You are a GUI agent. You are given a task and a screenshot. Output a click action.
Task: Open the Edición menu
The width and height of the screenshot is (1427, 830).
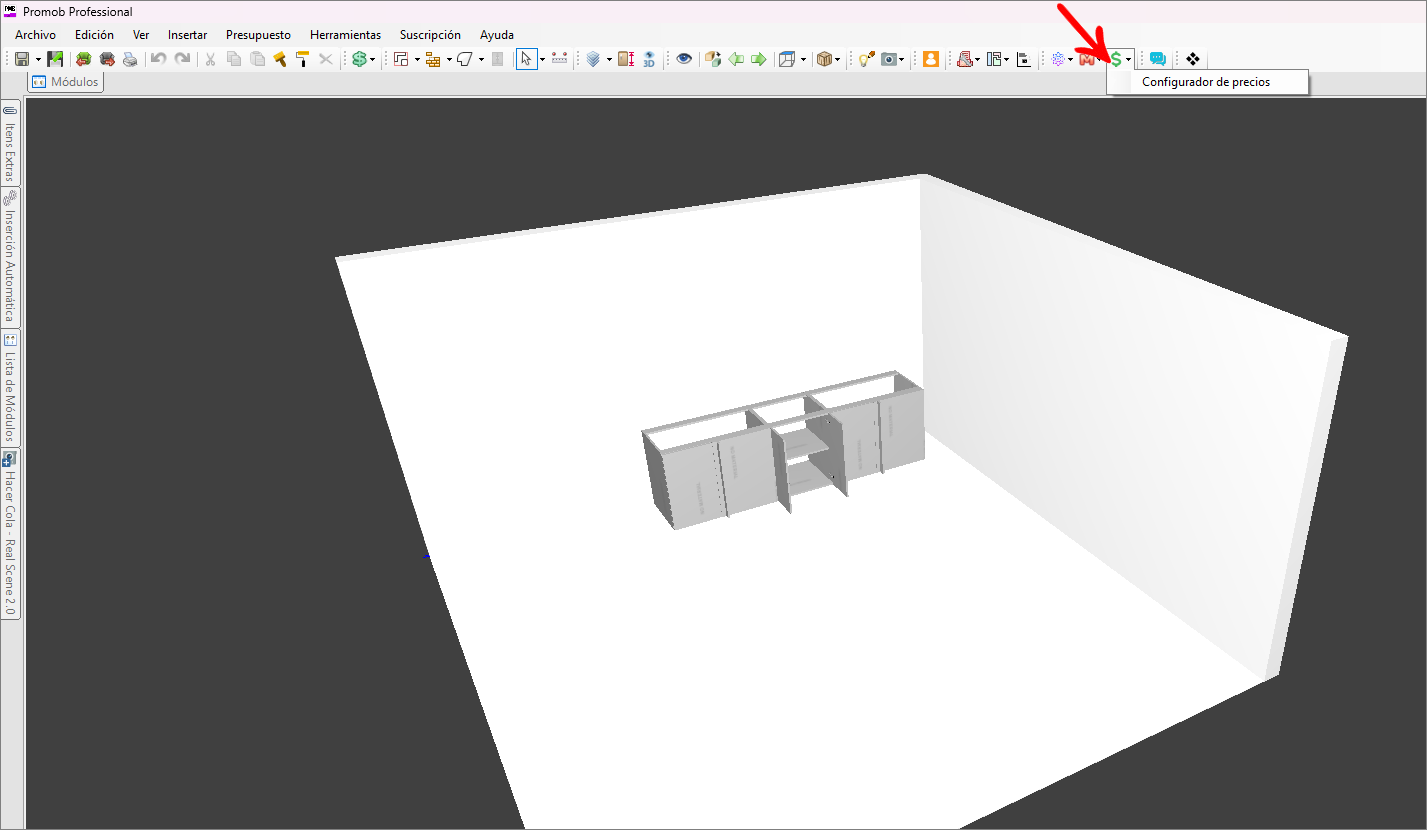click(94, 35)
